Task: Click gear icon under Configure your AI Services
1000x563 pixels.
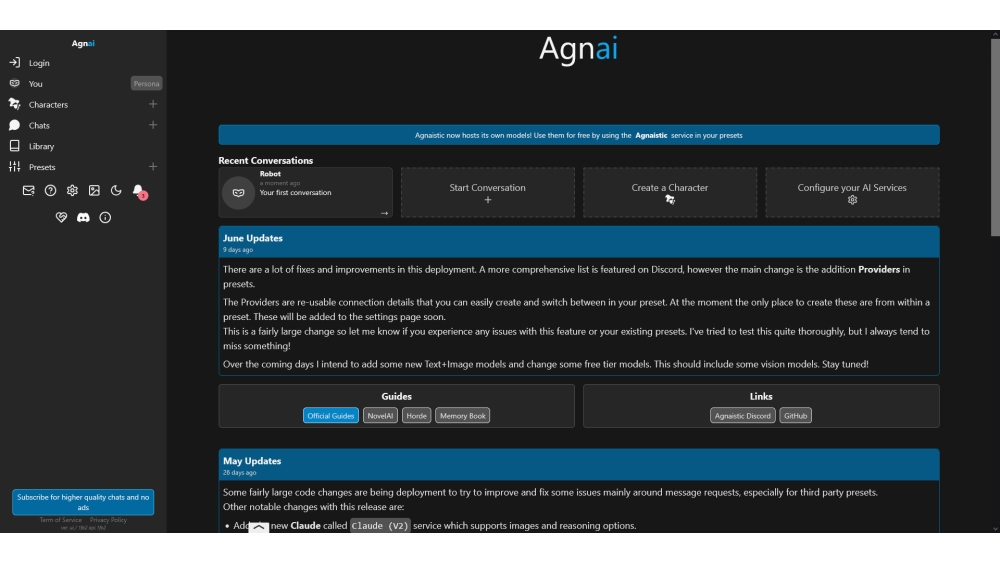Action: click(x=852, y=200)
